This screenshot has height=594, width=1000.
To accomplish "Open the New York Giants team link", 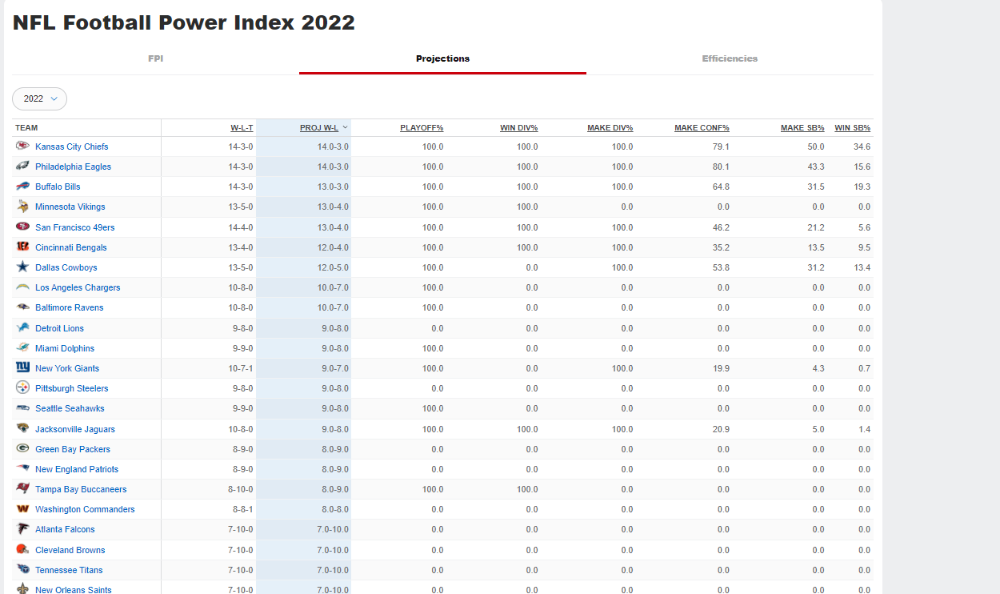I will [x=67, y=368].
